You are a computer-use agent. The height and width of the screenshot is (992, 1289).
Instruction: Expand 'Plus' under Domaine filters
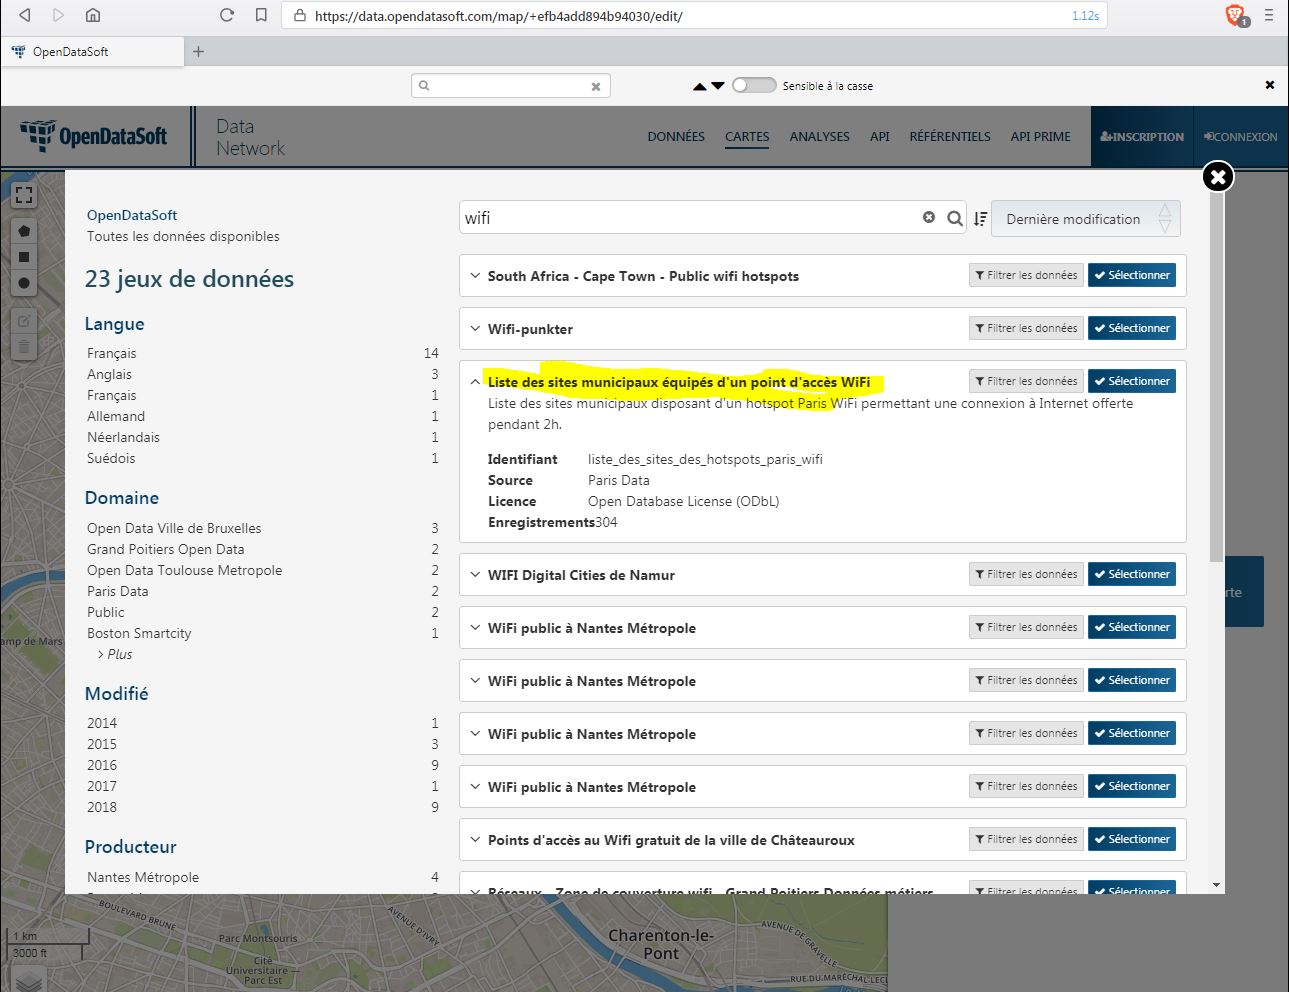tap(118, 654)
